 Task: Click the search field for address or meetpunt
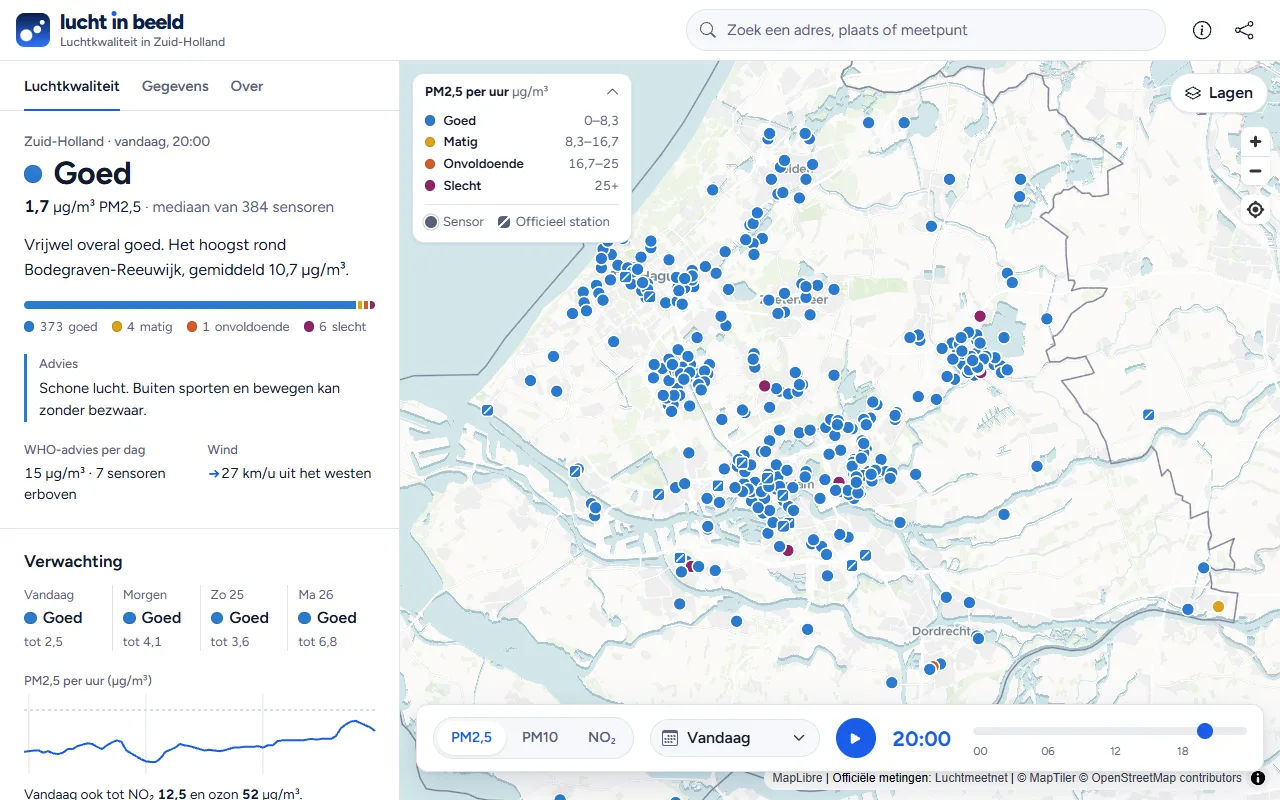click(926, 30)
